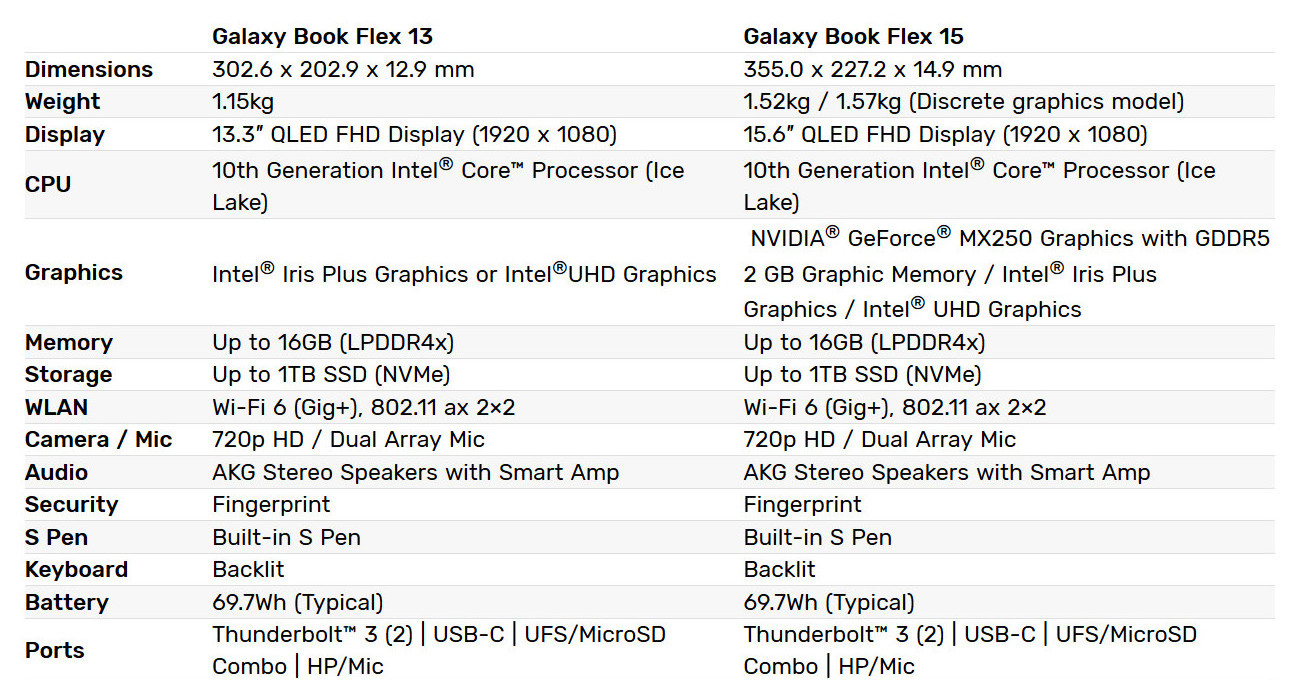This screenshot has height=680, width=1291.
Task: Click the 355.0 x 227.2 x 14.9 mm dimensions
Action: tap(872, 70)
